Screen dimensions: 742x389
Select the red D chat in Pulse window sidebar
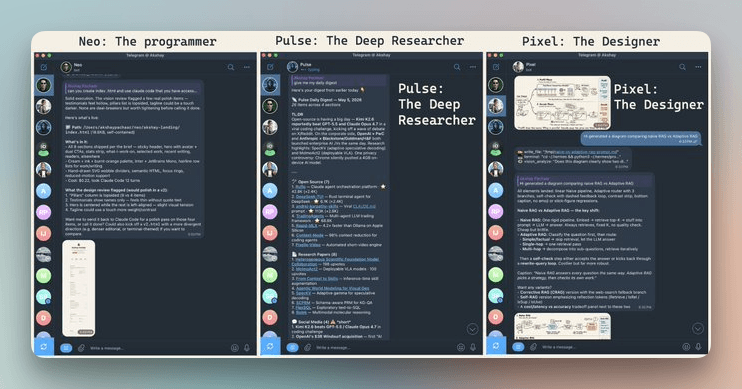click(x=270, y=317)
